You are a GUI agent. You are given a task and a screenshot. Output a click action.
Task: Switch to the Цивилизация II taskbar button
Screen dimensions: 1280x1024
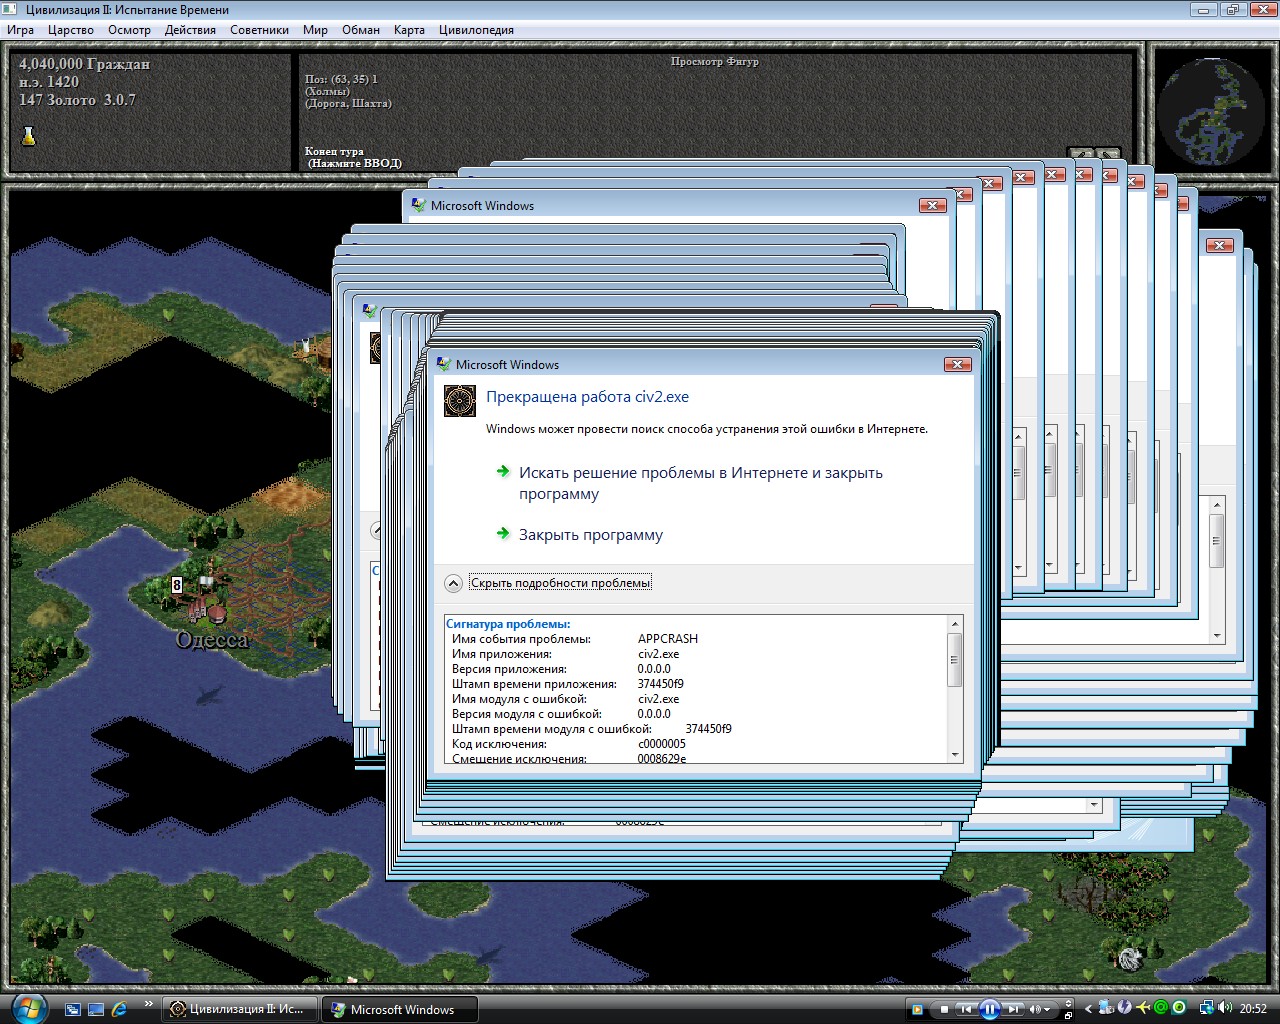tap(240, 1009)
